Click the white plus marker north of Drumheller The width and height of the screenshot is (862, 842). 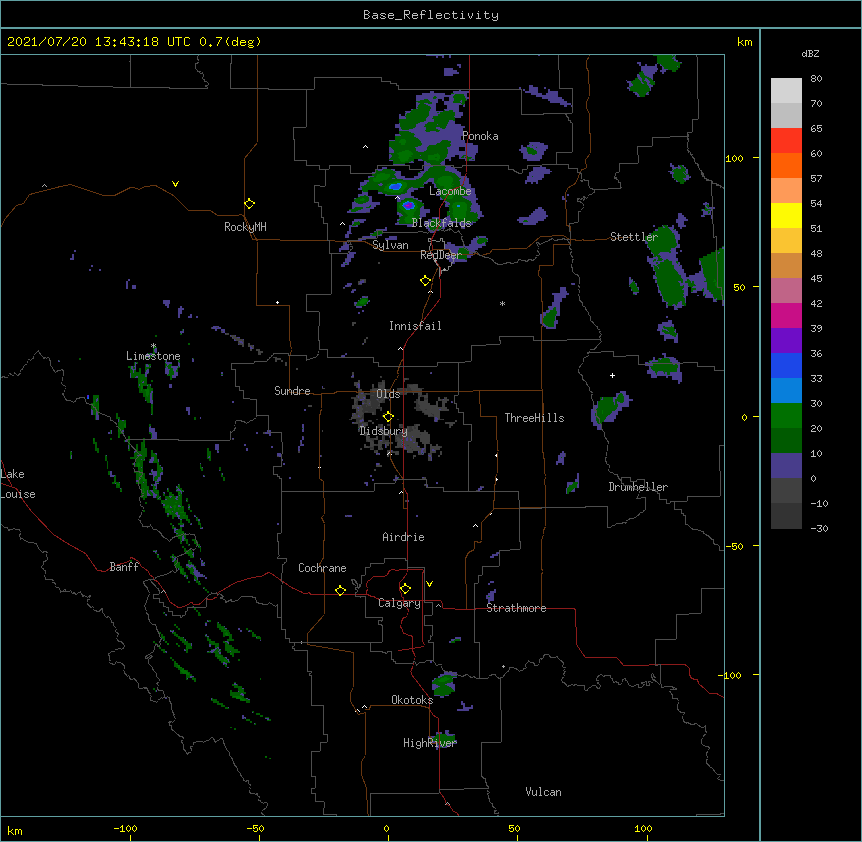(612, 375)
